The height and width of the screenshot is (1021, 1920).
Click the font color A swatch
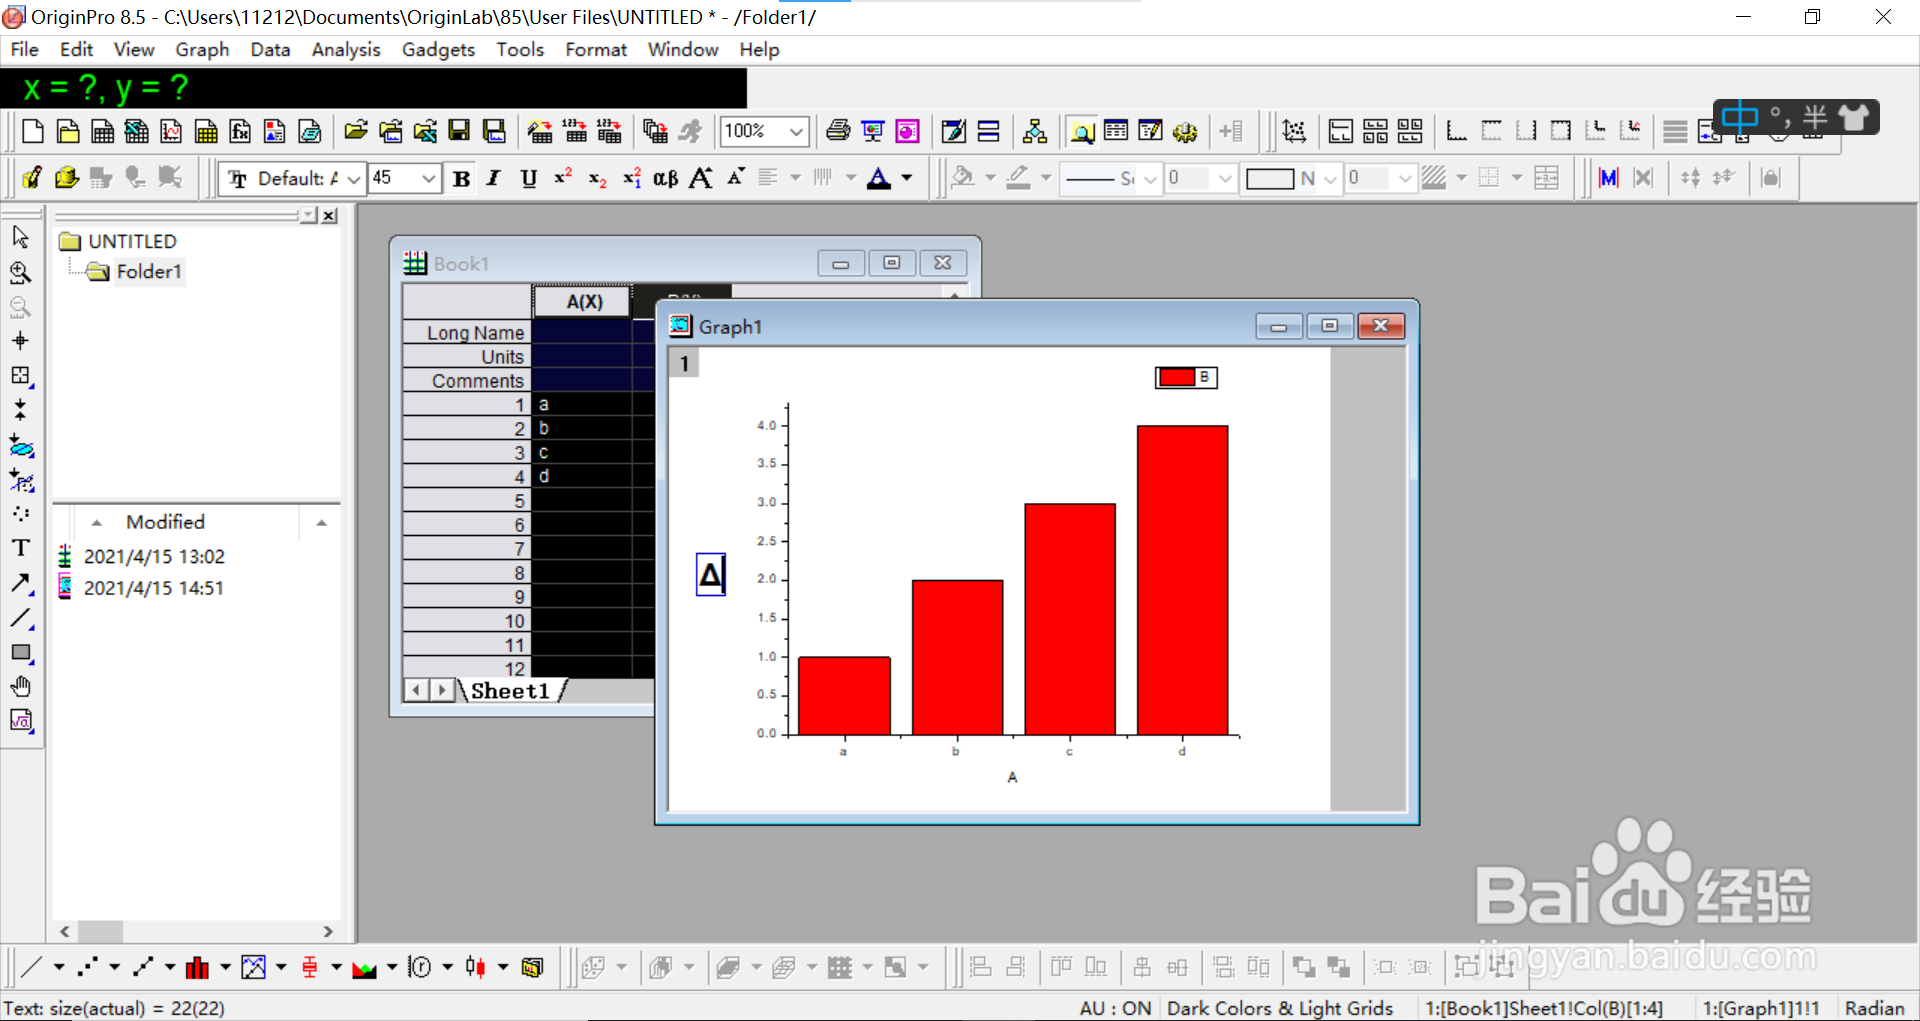(x=879, y=178)
